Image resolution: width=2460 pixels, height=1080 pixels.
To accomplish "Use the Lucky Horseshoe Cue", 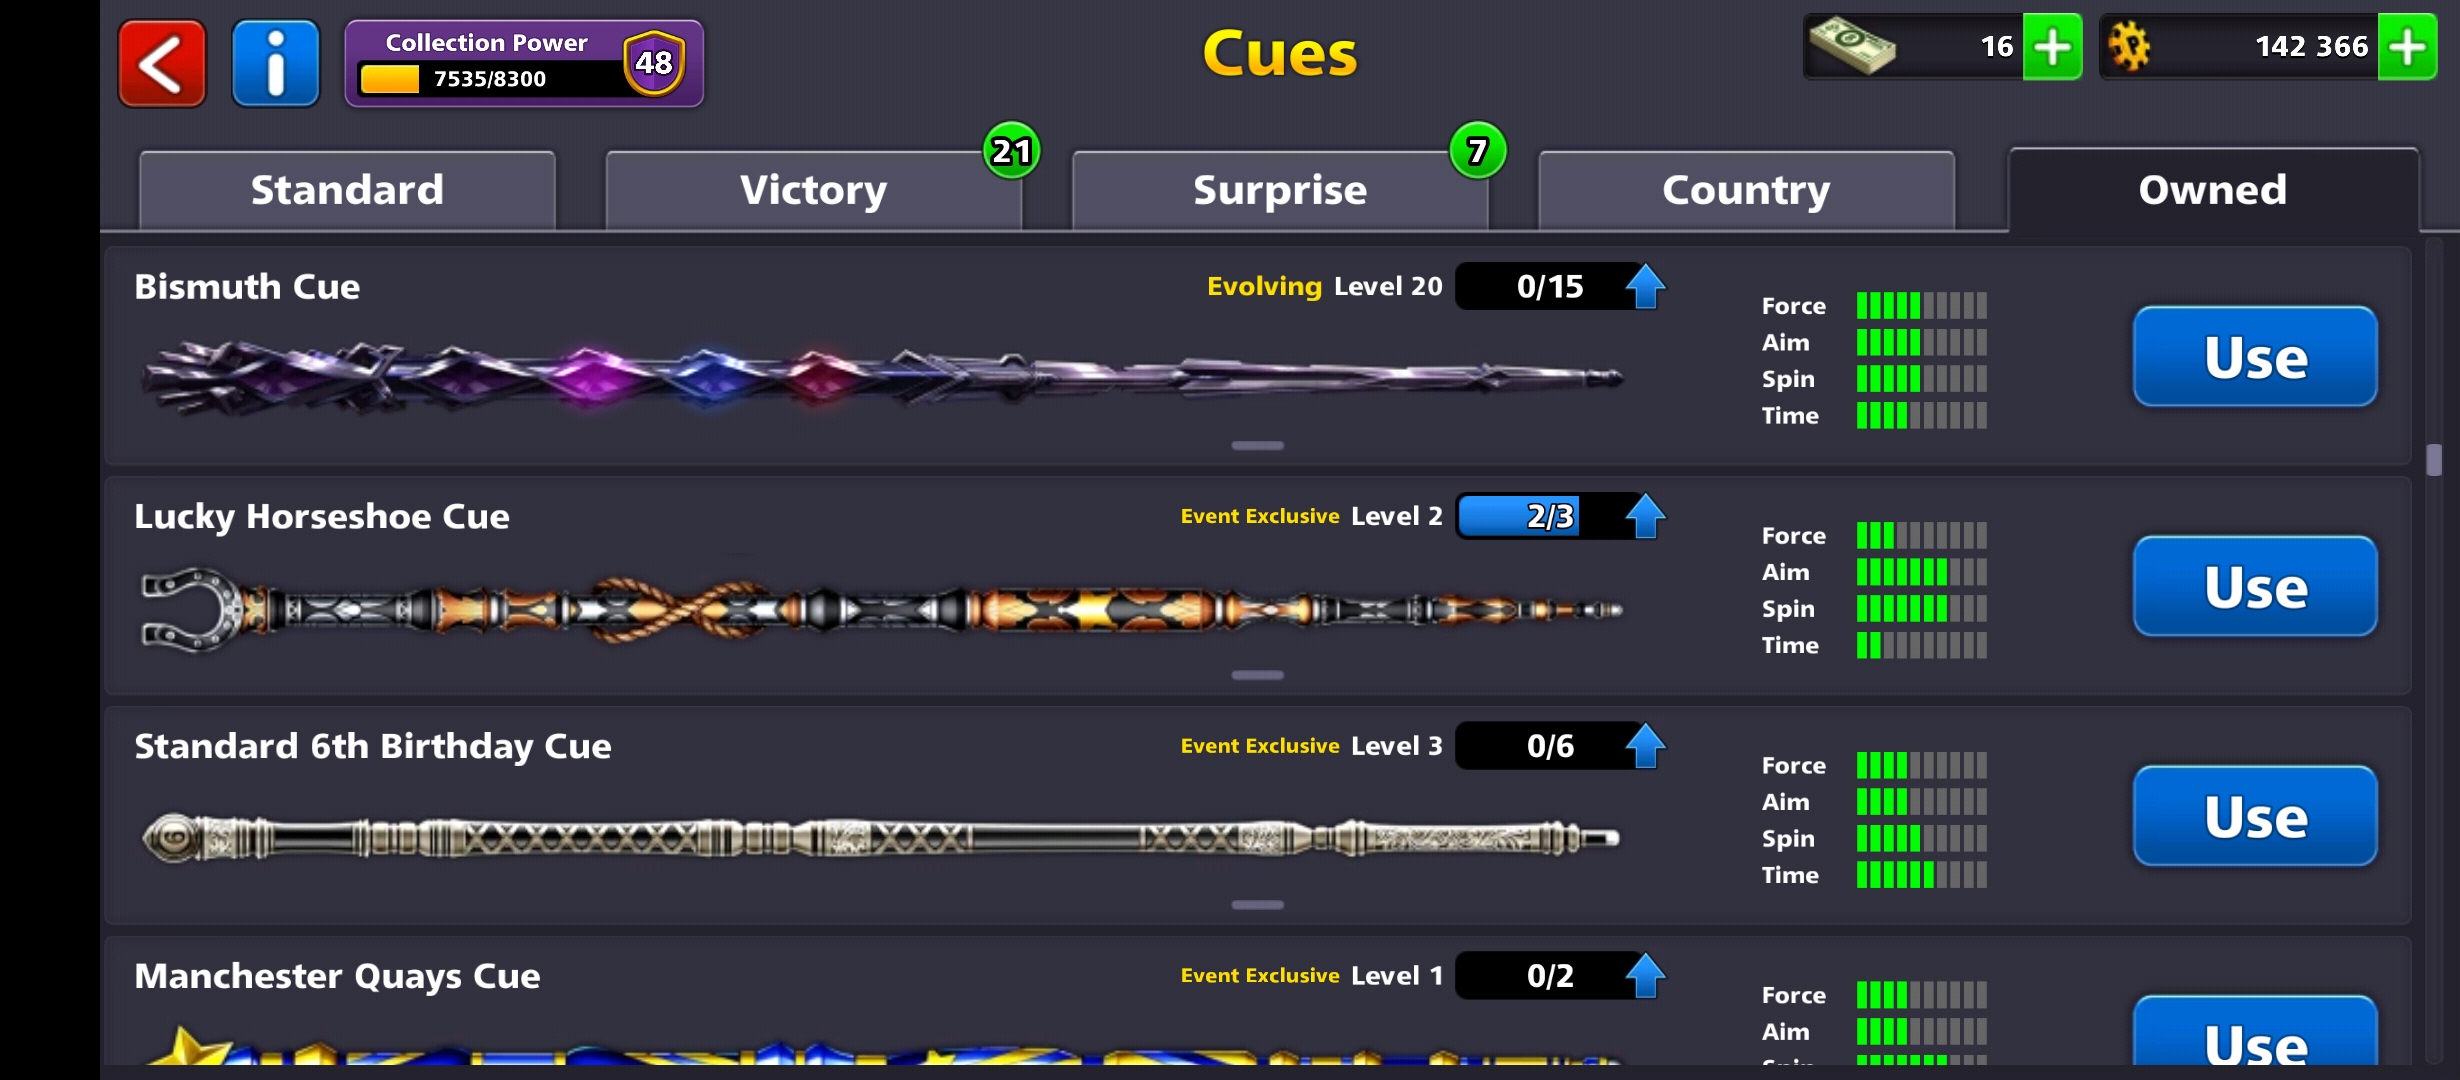I will 2255,587.
